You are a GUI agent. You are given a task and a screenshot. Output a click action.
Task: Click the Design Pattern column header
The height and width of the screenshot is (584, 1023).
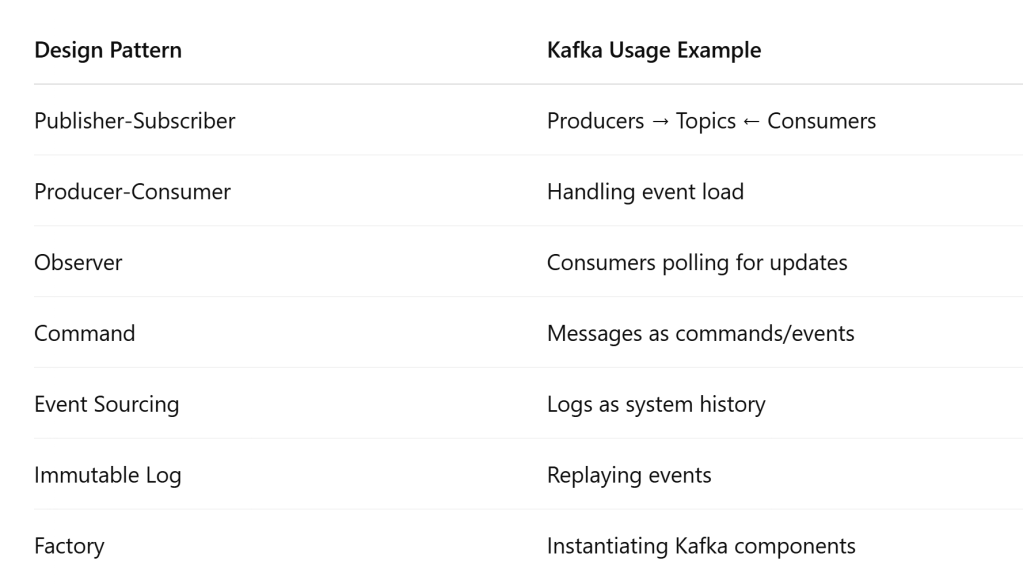[x=108, y=50]
